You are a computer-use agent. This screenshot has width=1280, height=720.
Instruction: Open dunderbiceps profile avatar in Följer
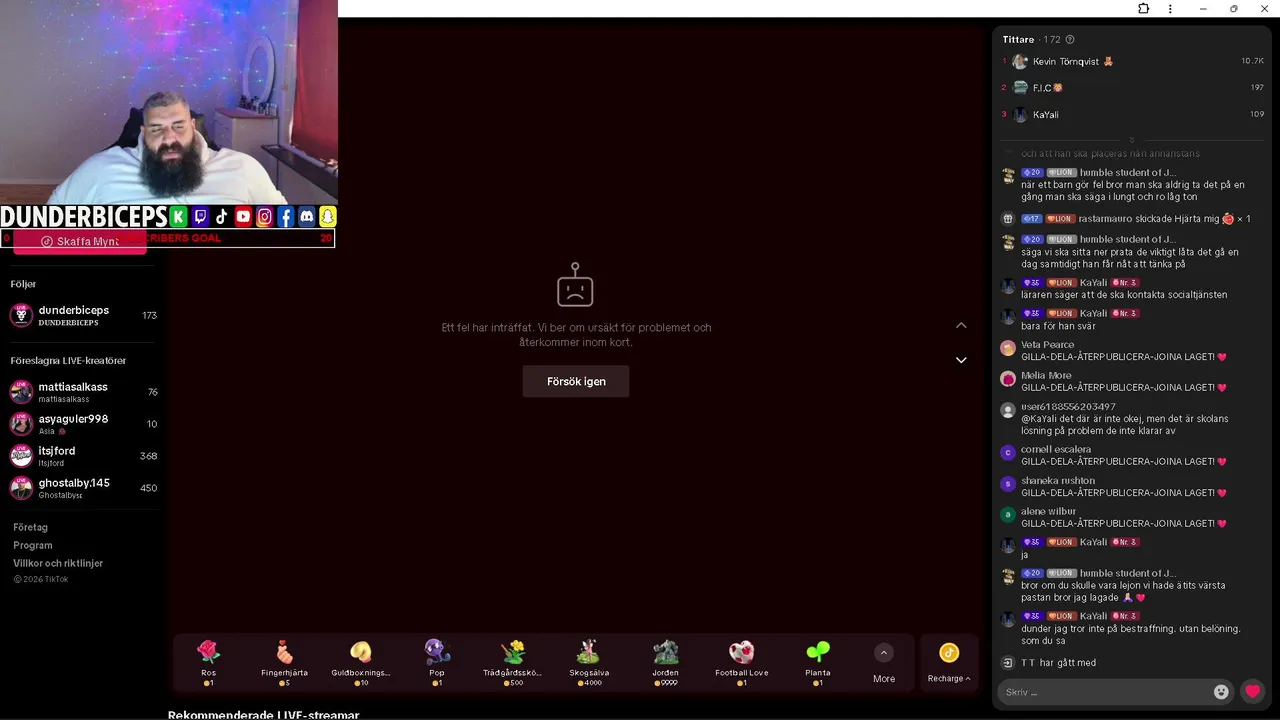pyautogui.click(x=21, y=316)
